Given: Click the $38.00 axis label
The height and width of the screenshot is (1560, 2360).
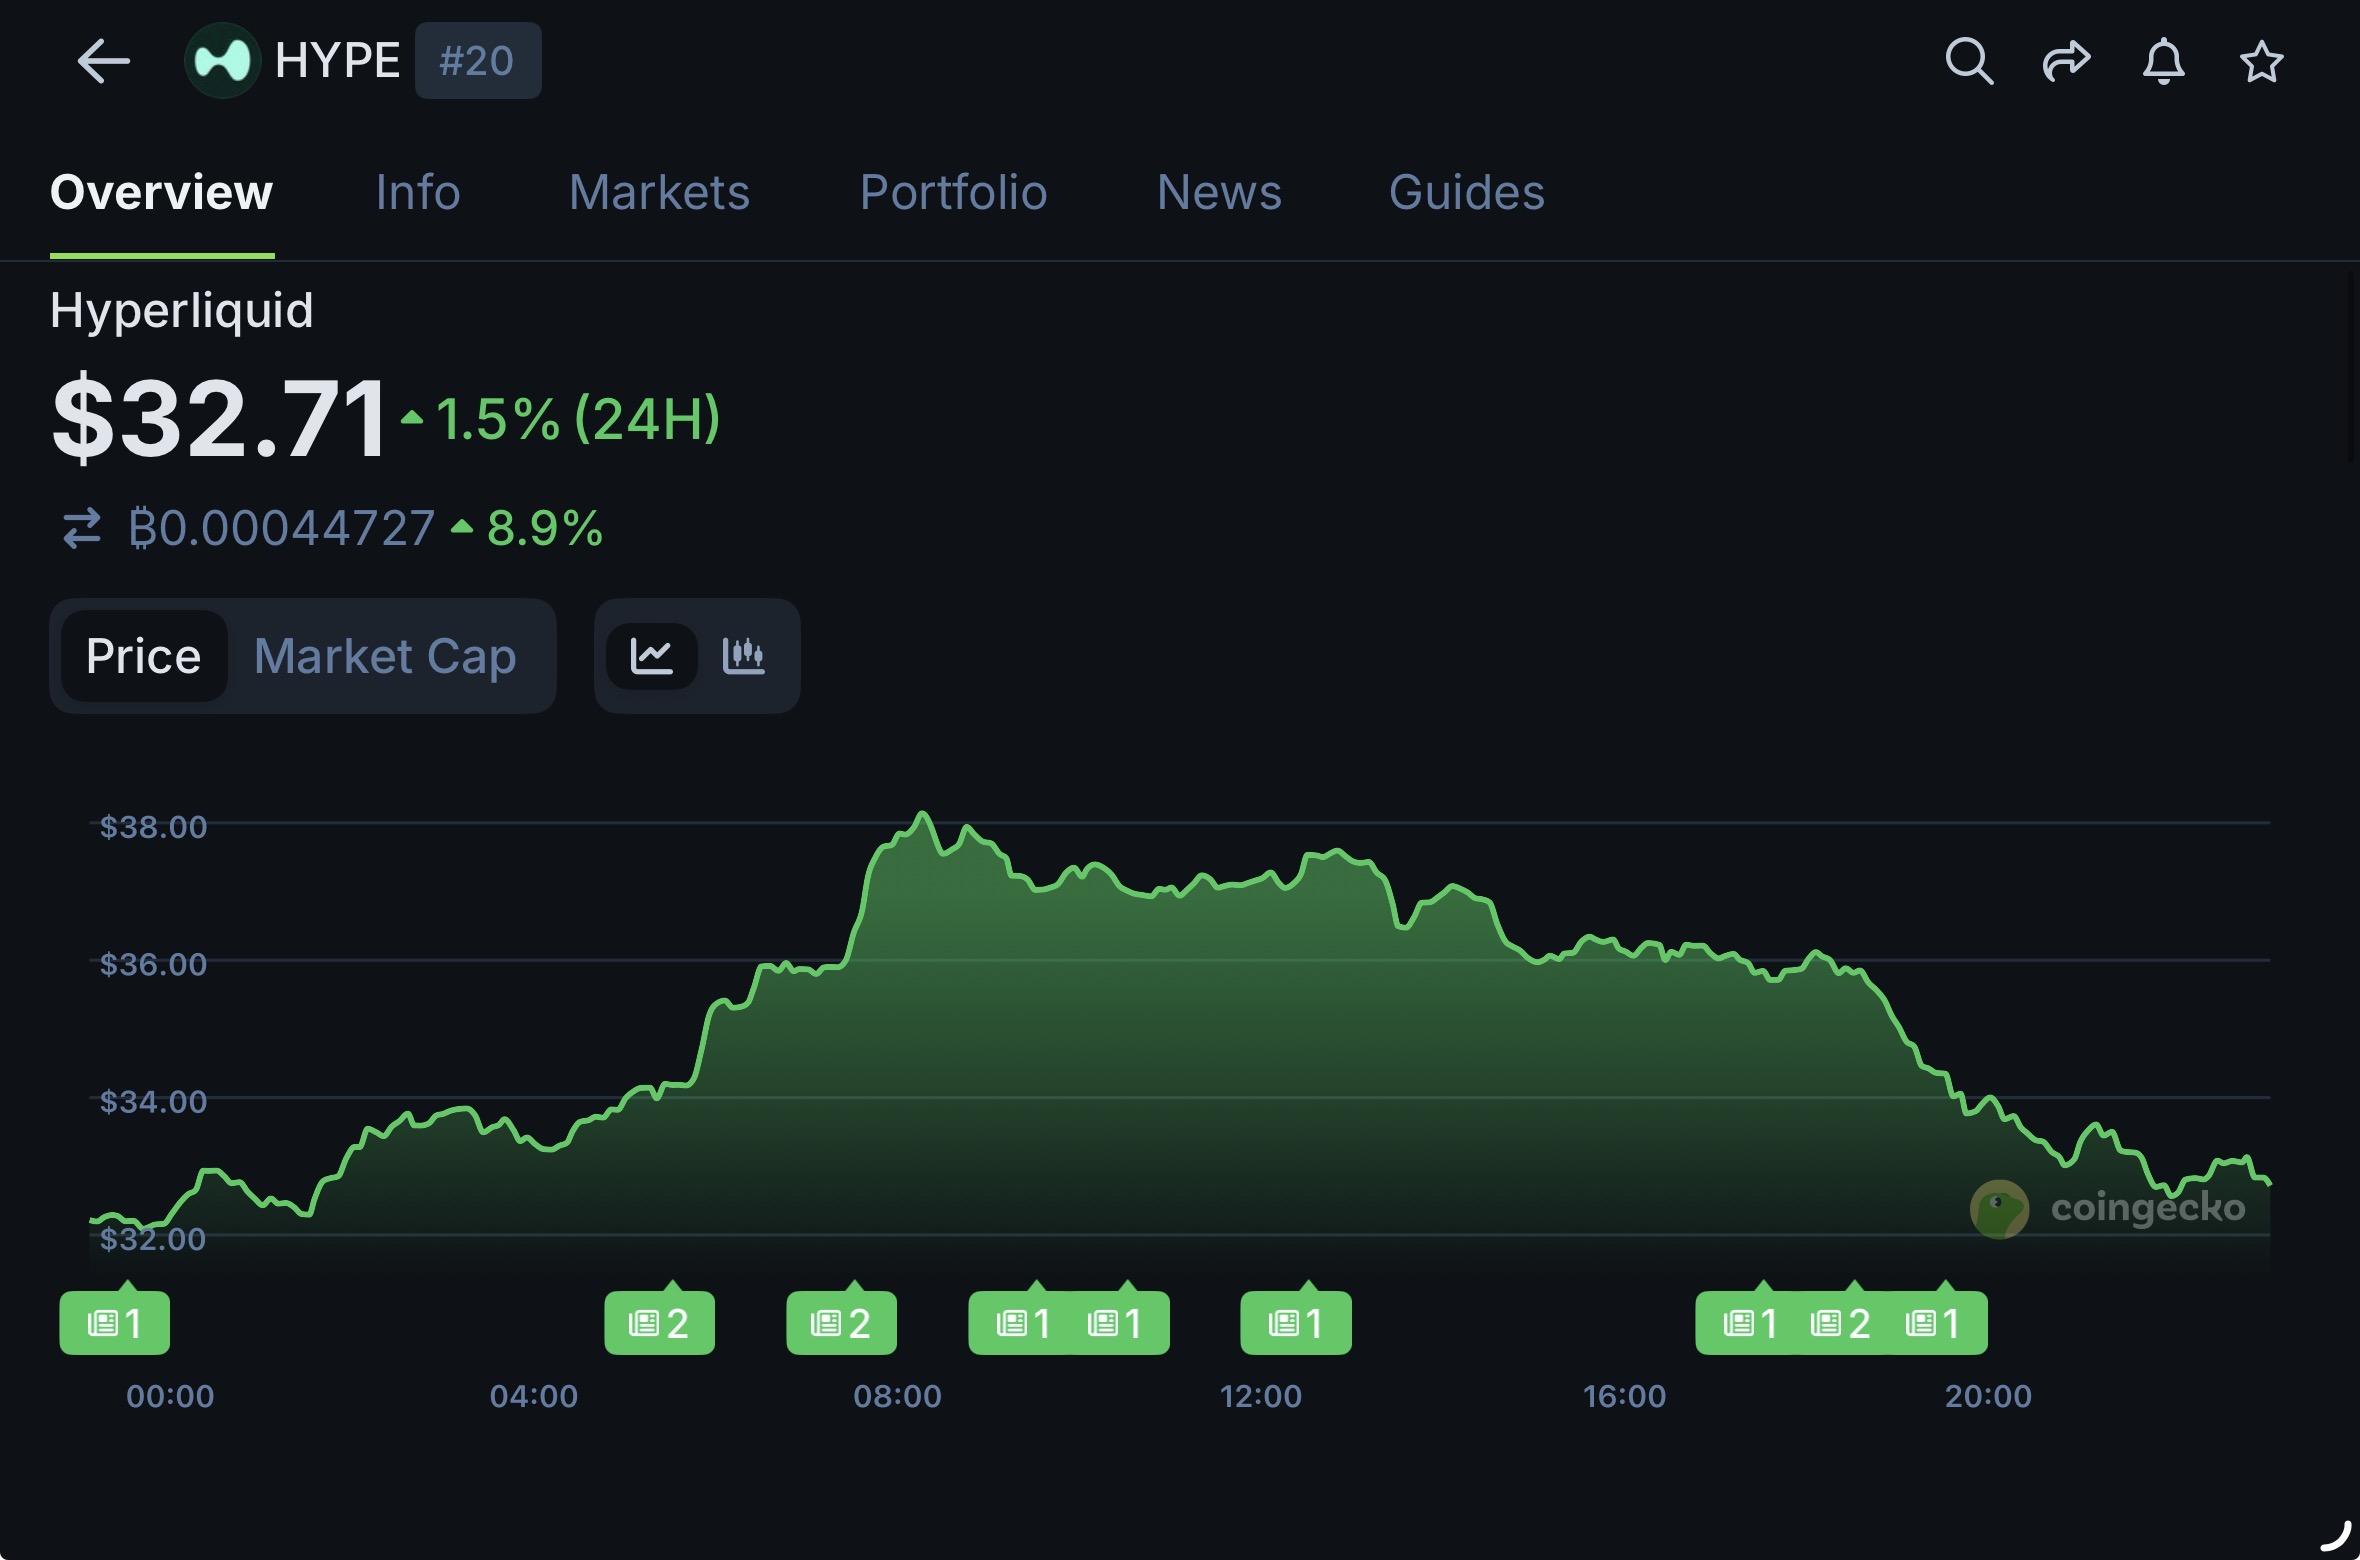Looking at the screenshot, I should 153,827.
